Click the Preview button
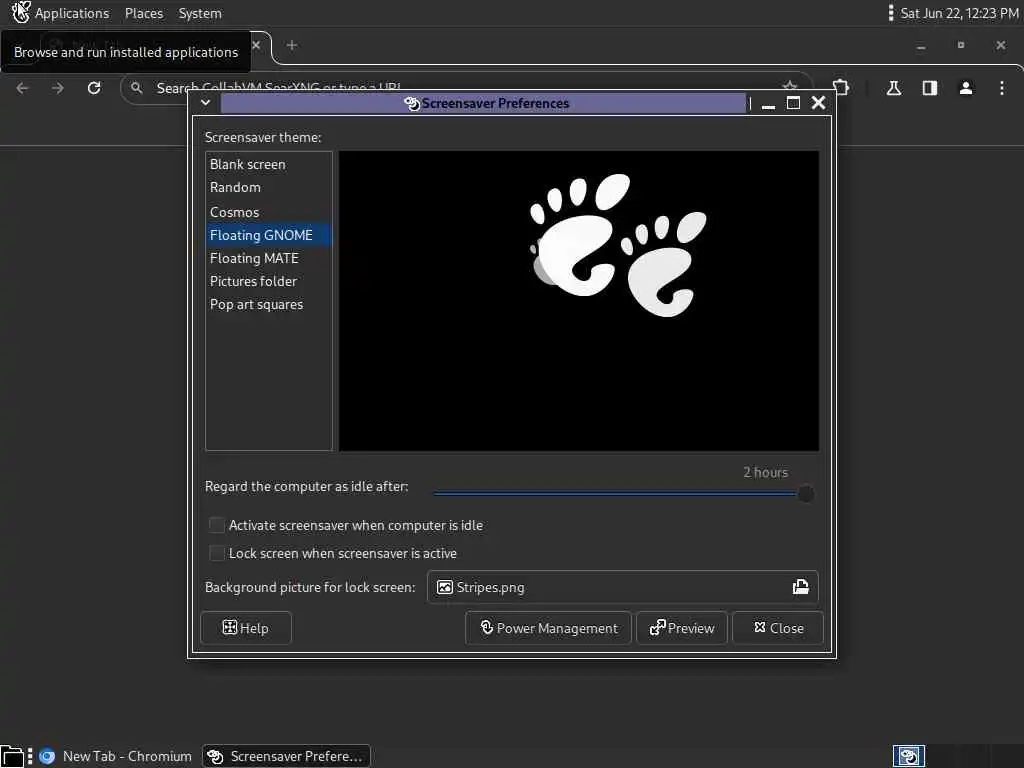The width and height of the screenshot is (1024, 768). coord(682,628)
